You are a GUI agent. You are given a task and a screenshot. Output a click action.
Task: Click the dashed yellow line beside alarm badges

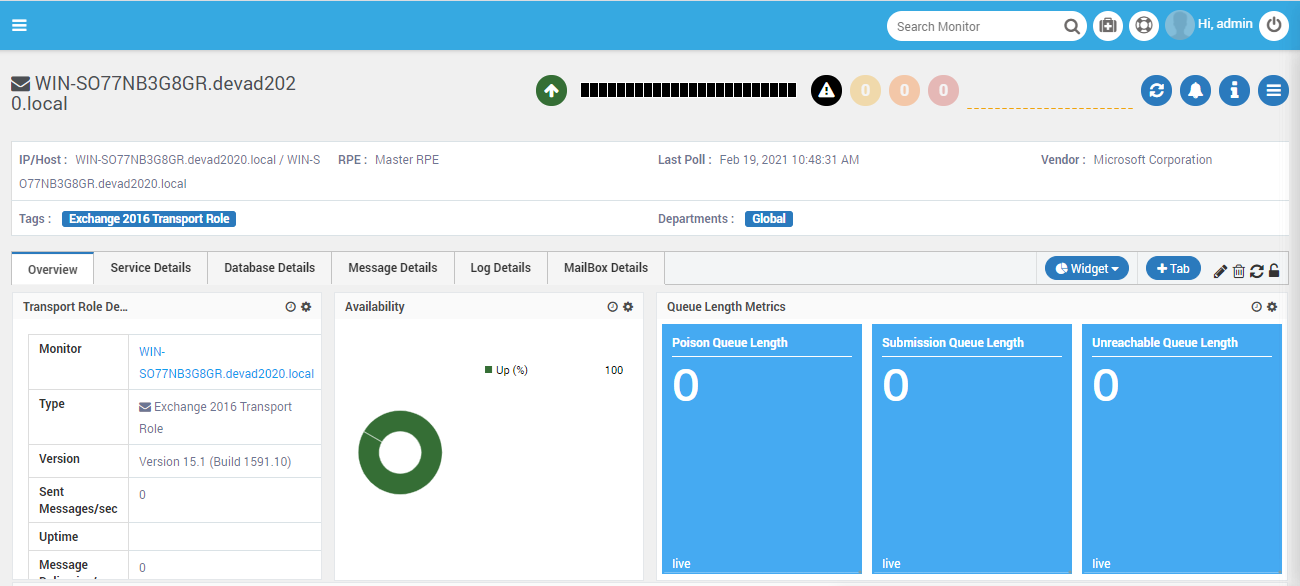click(1049, 107)
